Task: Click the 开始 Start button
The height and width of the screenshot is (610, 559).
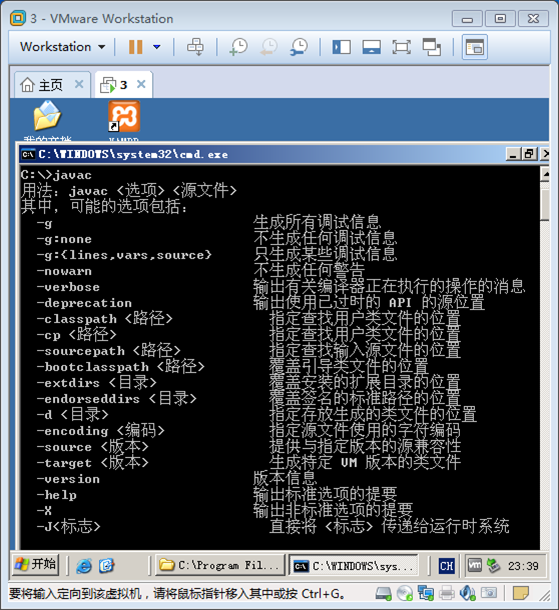Action: pos(35,564)
